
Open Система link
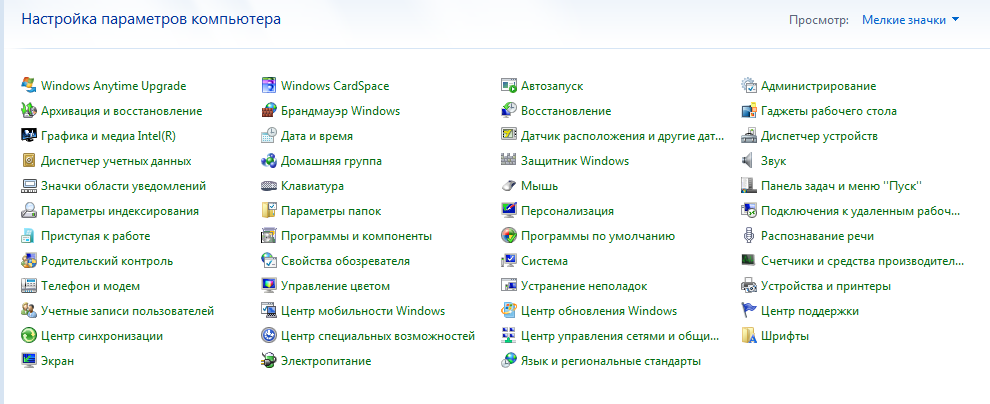(544, 261)
